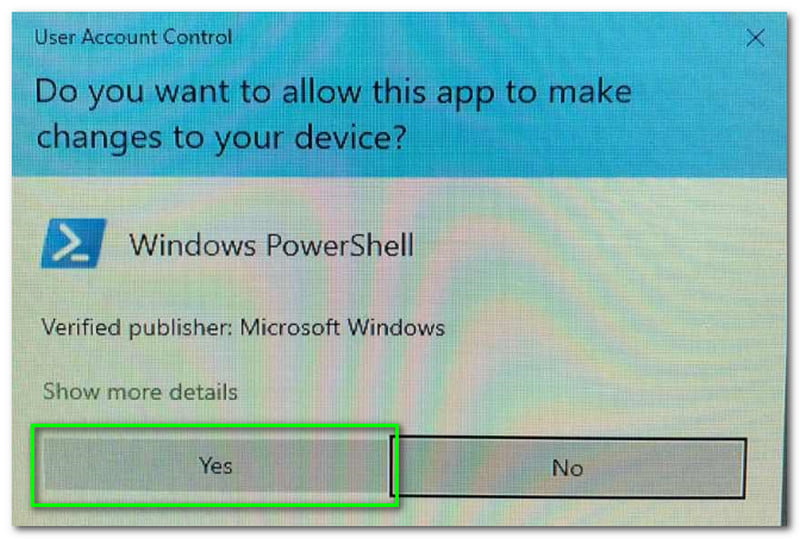The image size is (800, 539).
Task: Click the word PowerShell in the app name
Action: [340, 245]
